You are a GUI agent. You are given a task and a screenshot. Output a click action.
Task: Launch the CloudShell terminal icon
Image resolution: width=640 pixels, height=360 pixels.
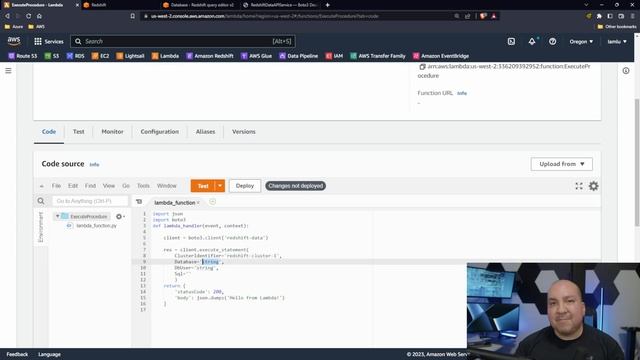click(511, 41)
